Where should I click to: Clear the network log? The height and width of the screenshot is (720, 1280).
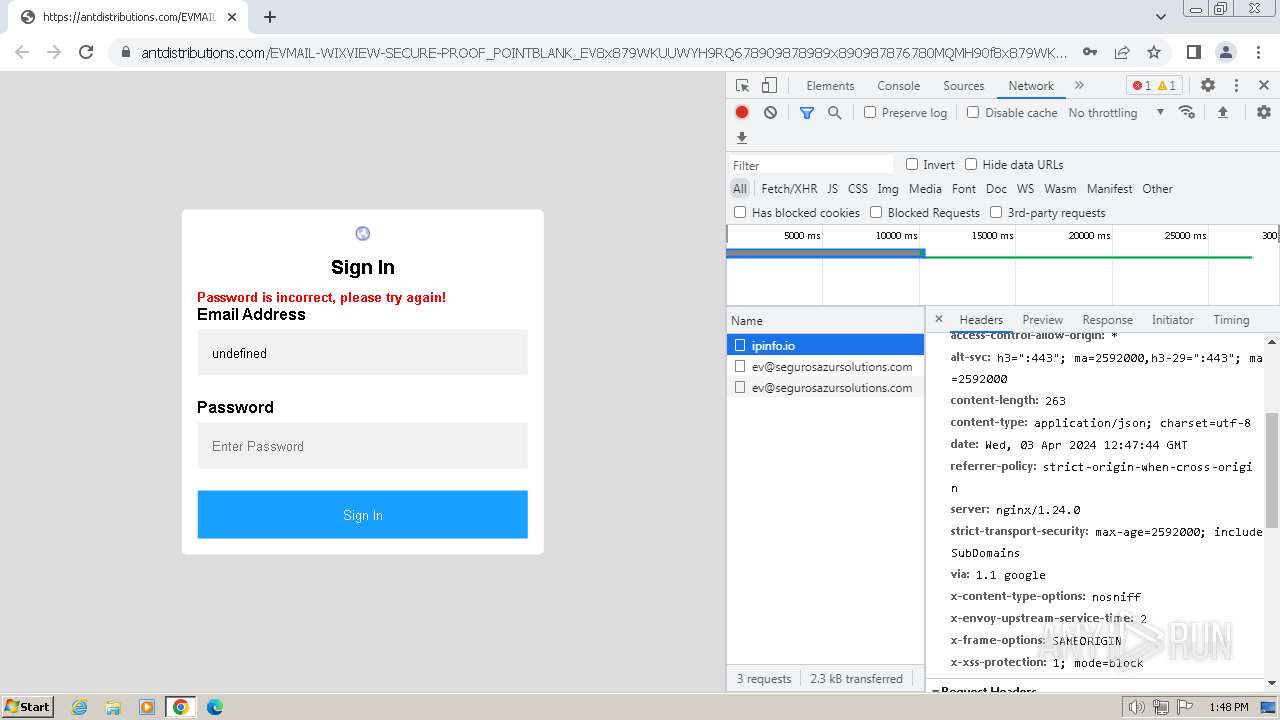pyautogui.click(x=770, y=113)
